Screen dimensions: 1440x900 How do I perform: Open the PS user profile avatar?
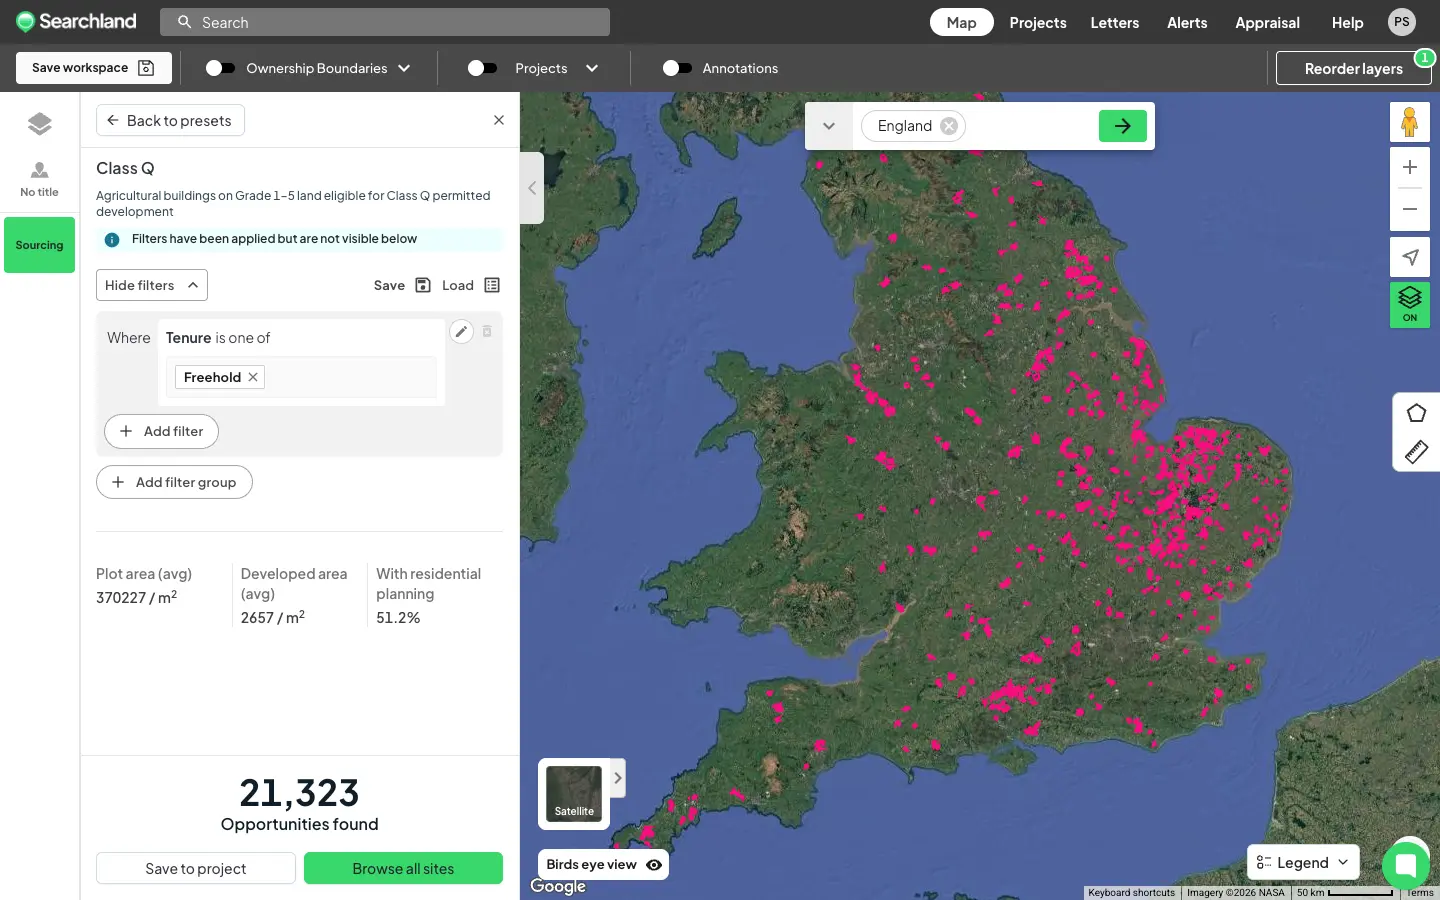click(x=1402, y=22)
